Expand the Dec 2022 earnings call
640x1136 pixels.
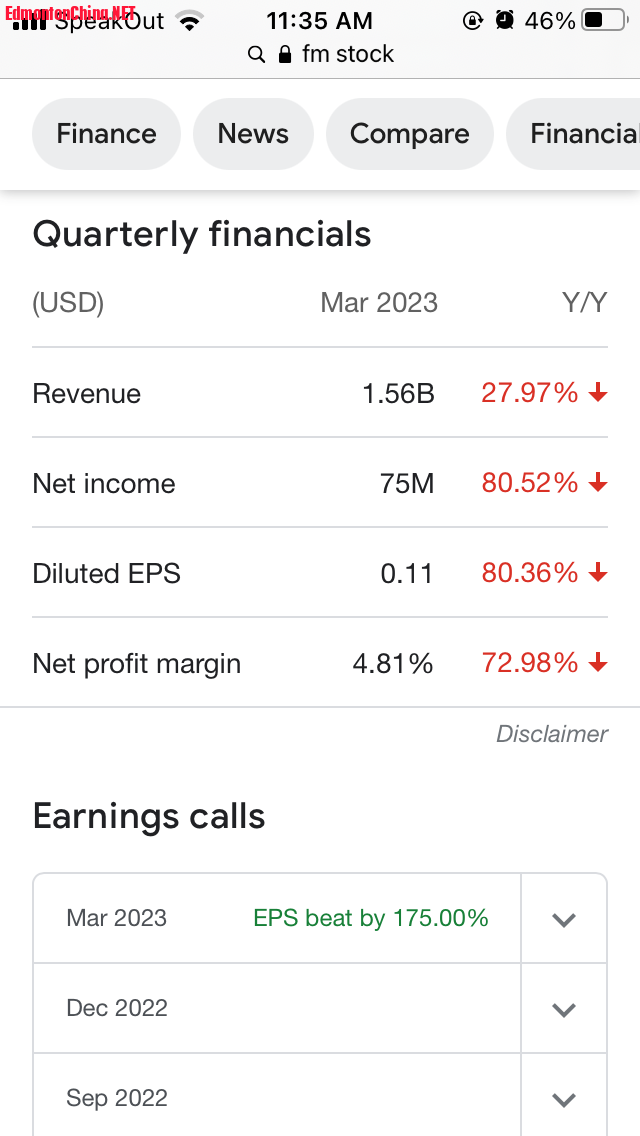coord(564,1009)
